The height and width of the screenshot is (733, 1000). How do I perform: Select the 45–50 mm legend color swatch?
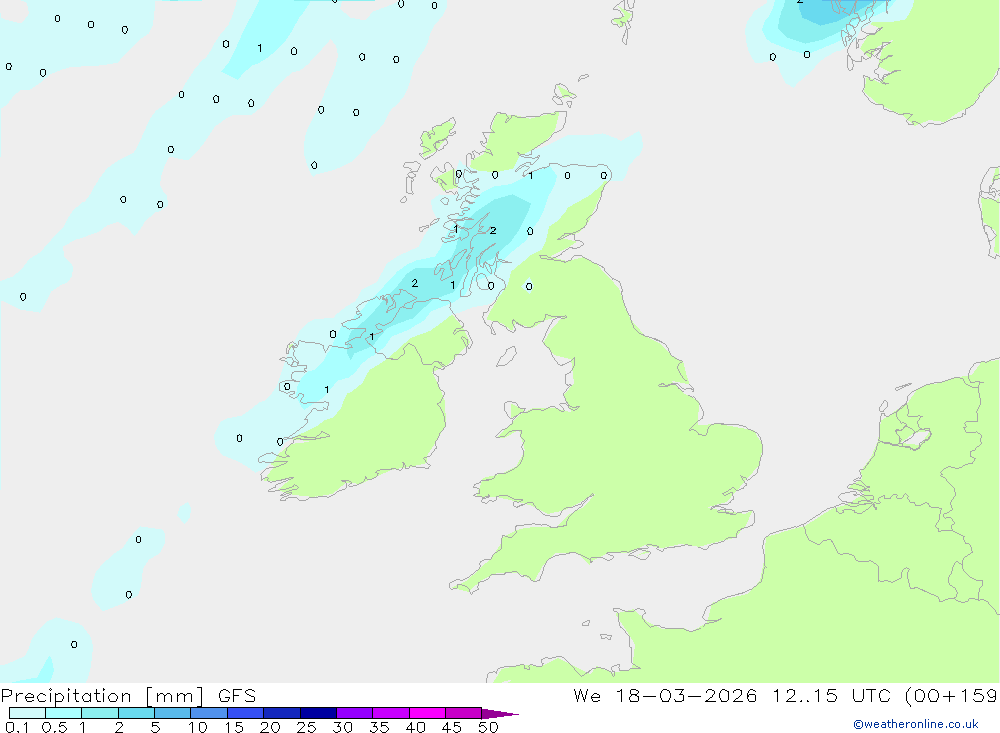(464, 713)
